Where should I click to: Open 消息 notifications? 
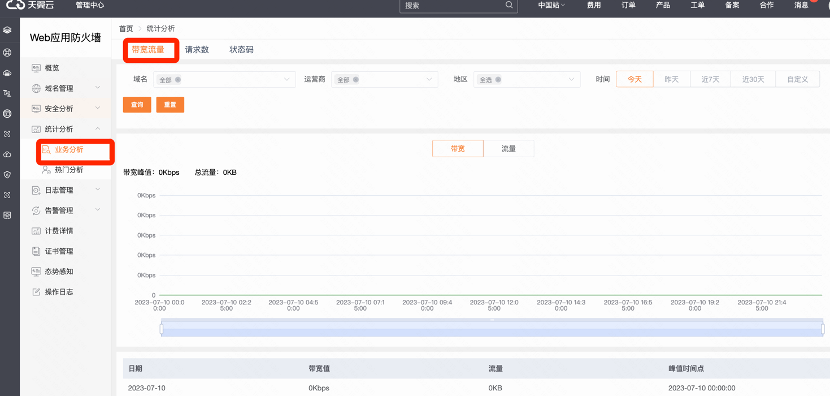pos(801,5)
